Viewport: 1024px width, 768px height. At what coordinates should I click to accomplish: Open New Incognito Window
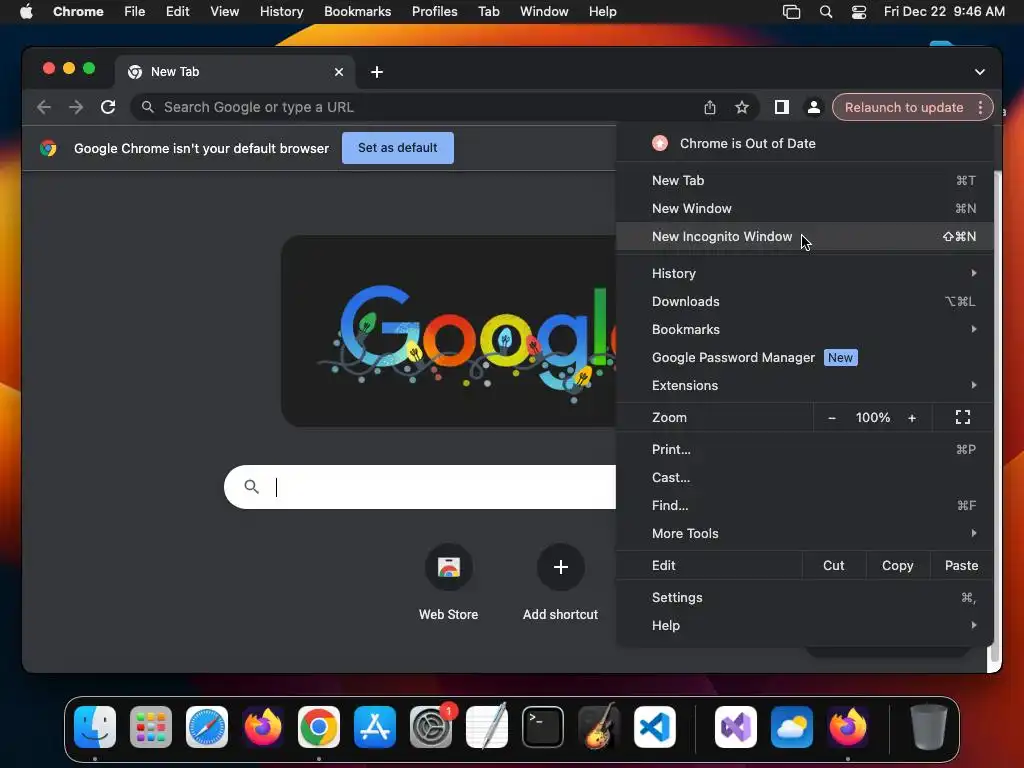[805, 236]
